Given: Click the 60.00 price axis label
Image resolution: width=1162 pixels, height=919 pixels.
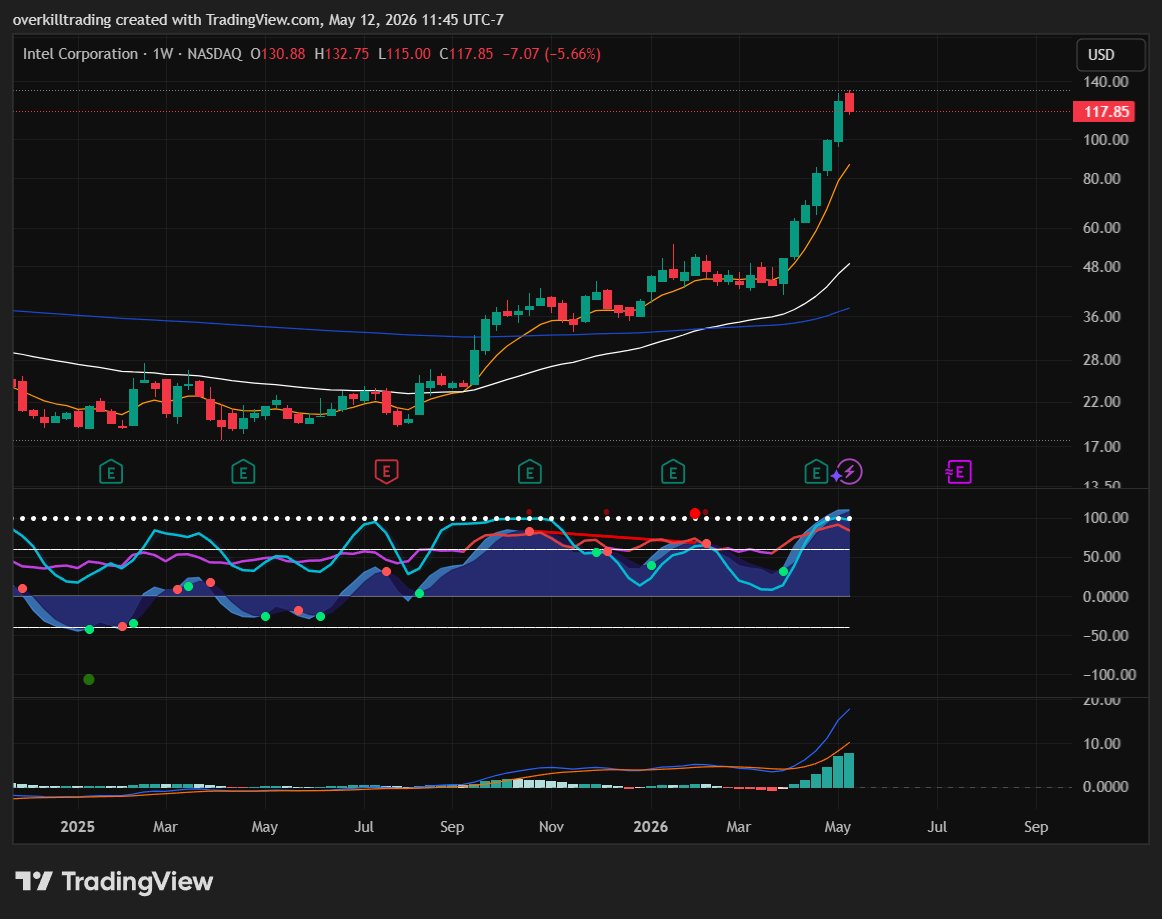Looking at the screenshot, I should tap(1101, 228).
